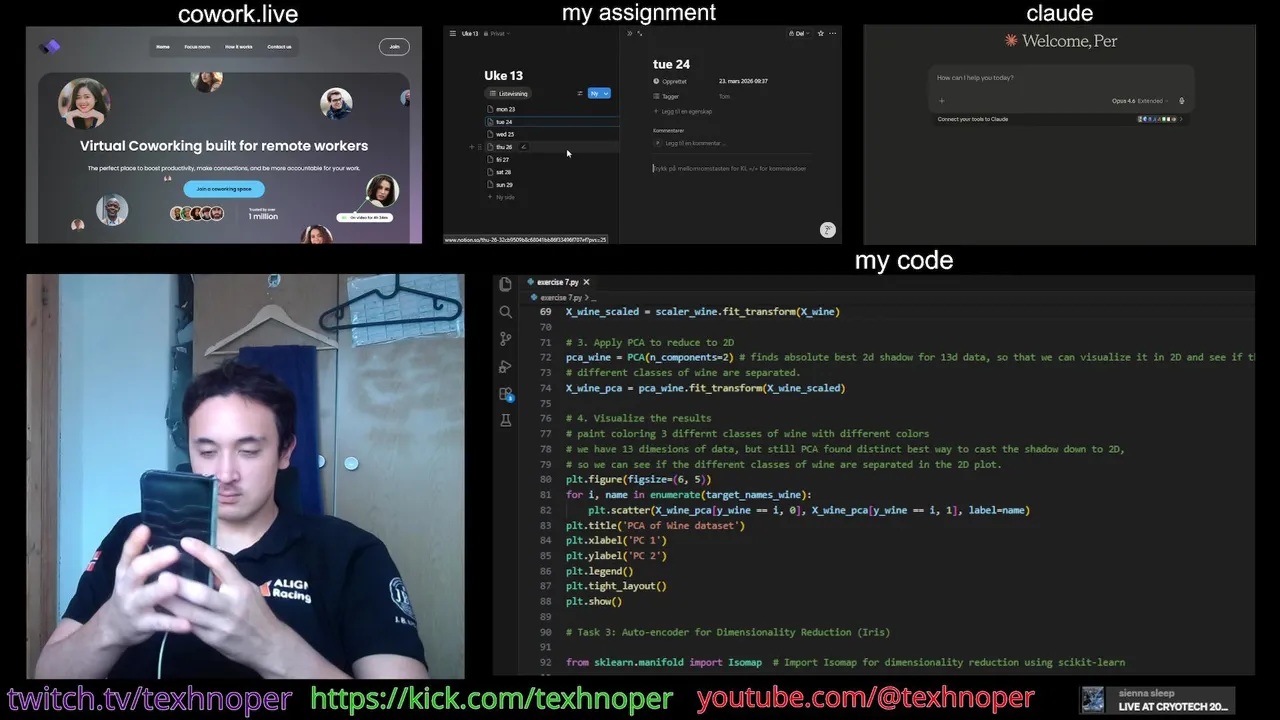The image size is (1280, 720).
Task: Expand the arrow on the Ny button
Action: [606, 93]
